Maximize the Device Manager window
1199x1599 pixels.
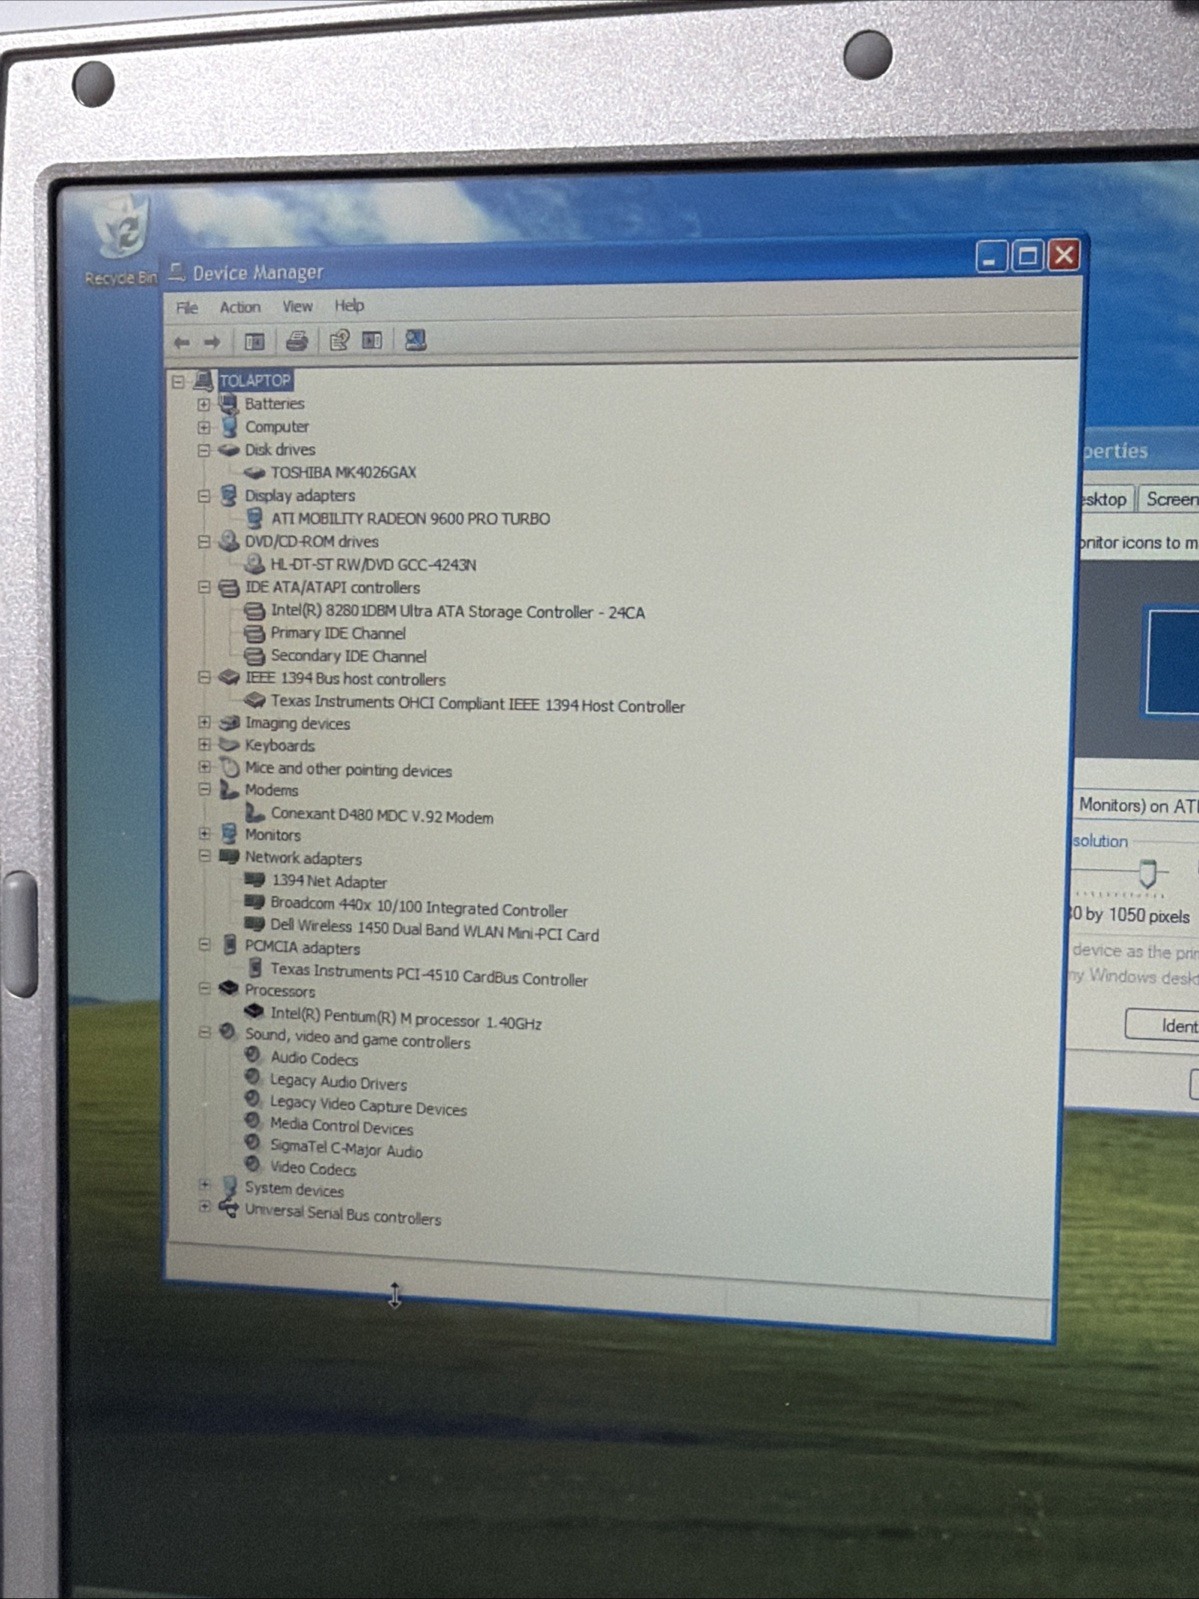coord(1027,257)
